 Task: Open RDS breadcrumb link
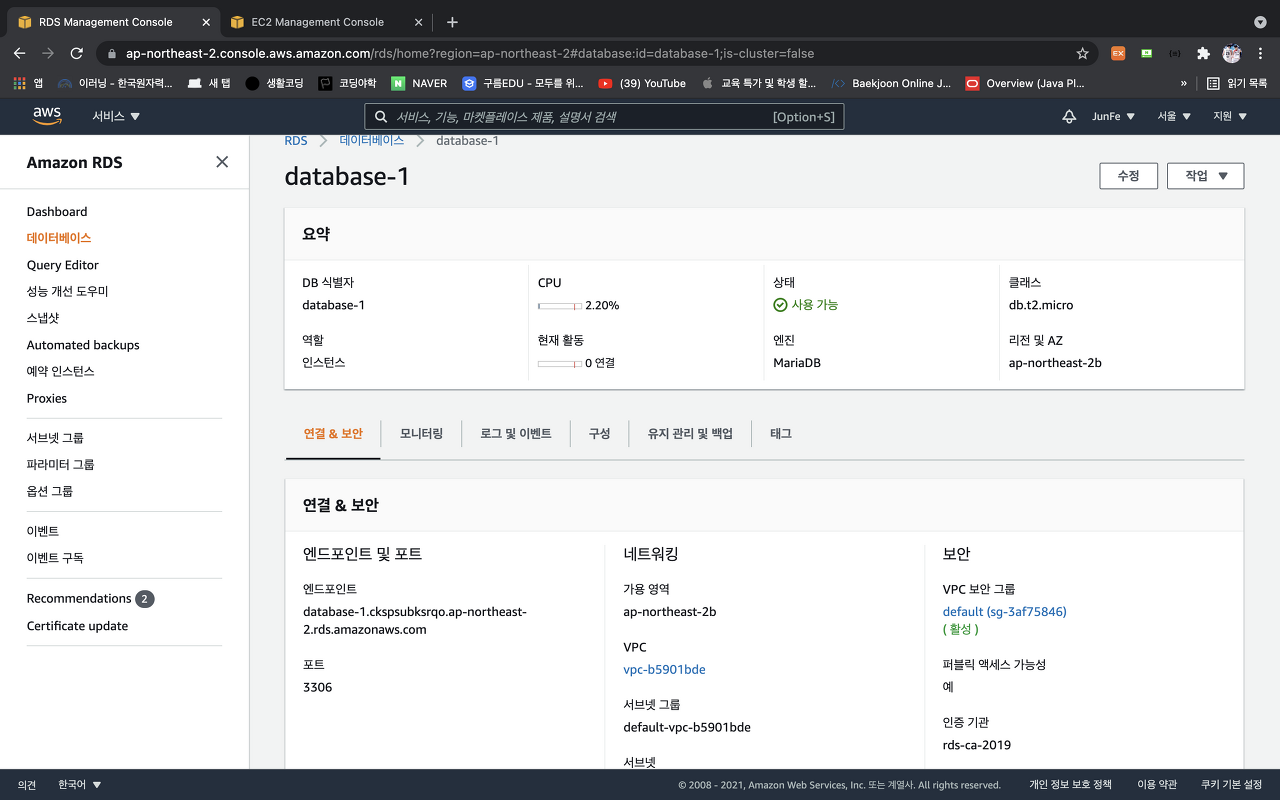pyautogui.click(x=296, y=141)
